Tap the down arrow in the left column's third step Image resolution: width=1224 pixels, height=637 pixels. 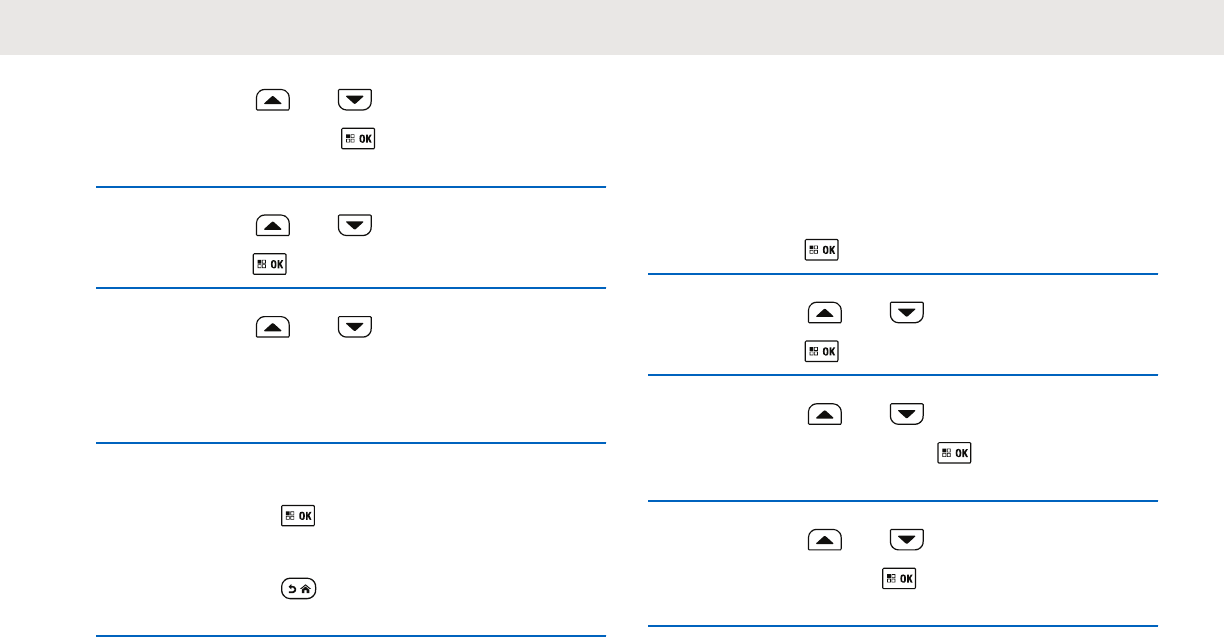tap(354, 326)
